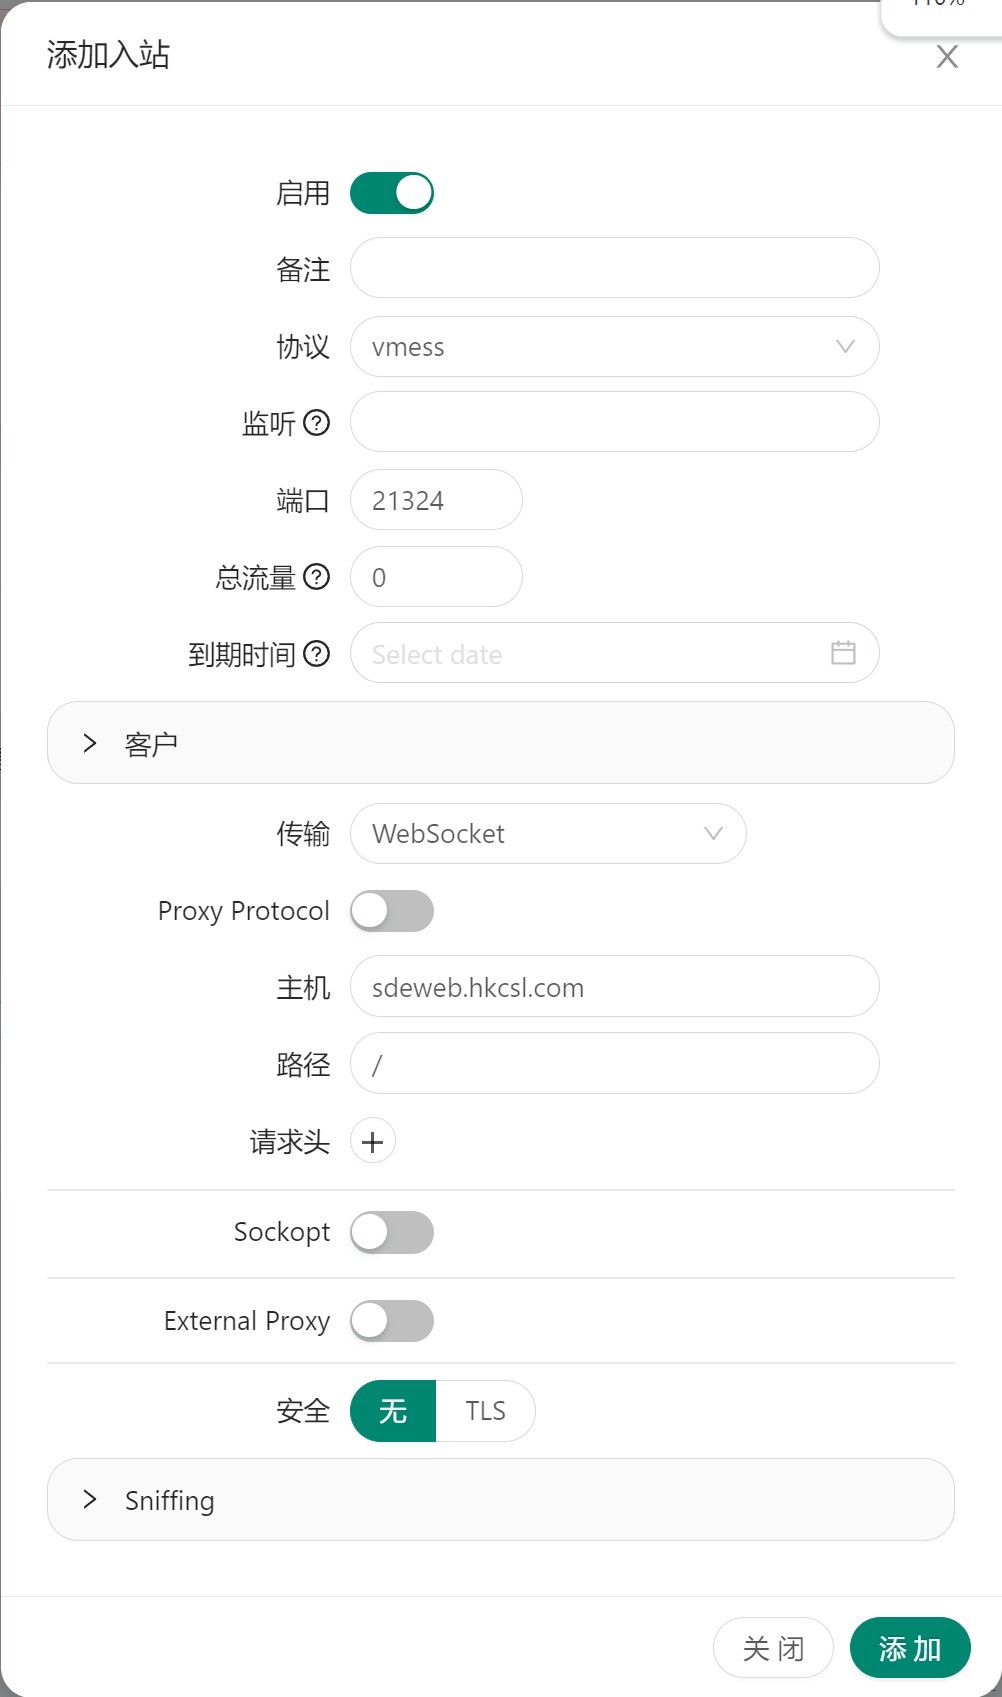Add a request header with plus icon
The height and width of the screenshot is (1697, 1002).
373,1142
